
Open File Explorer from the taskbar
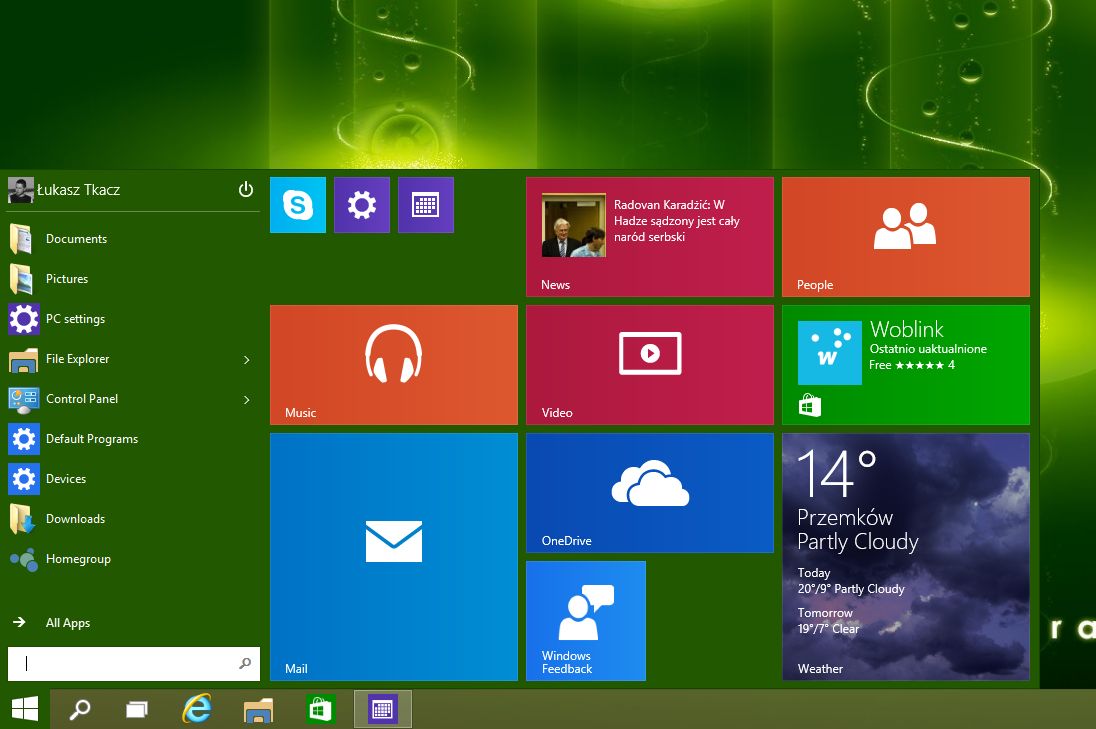click(x=258, y=709)
